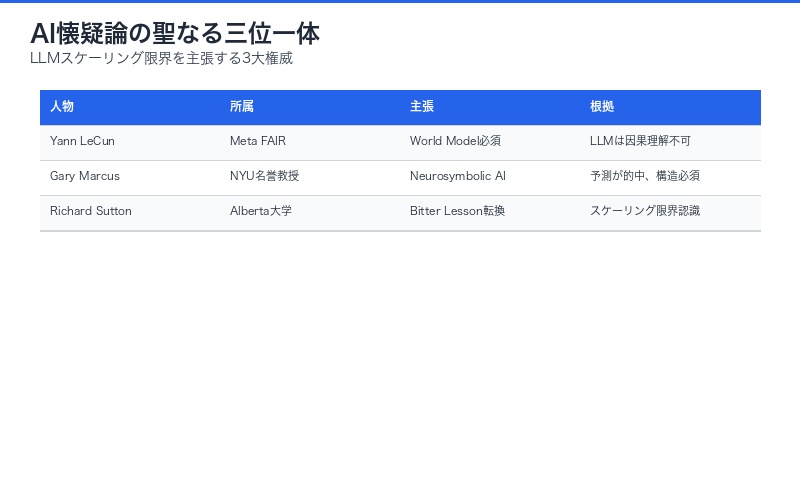Click the Richard Sutton name cell
The width and height of the screenshot is (800, 500).
(x=91, y=211)
